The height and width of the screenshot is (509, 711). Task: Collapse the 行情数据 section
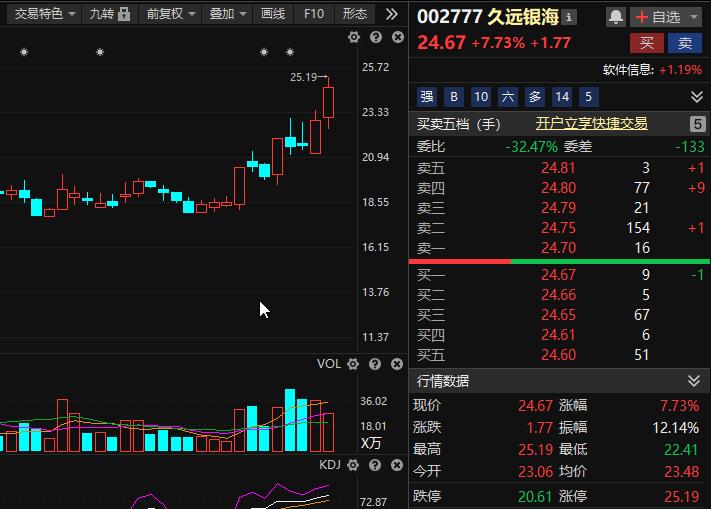(694, 381)
